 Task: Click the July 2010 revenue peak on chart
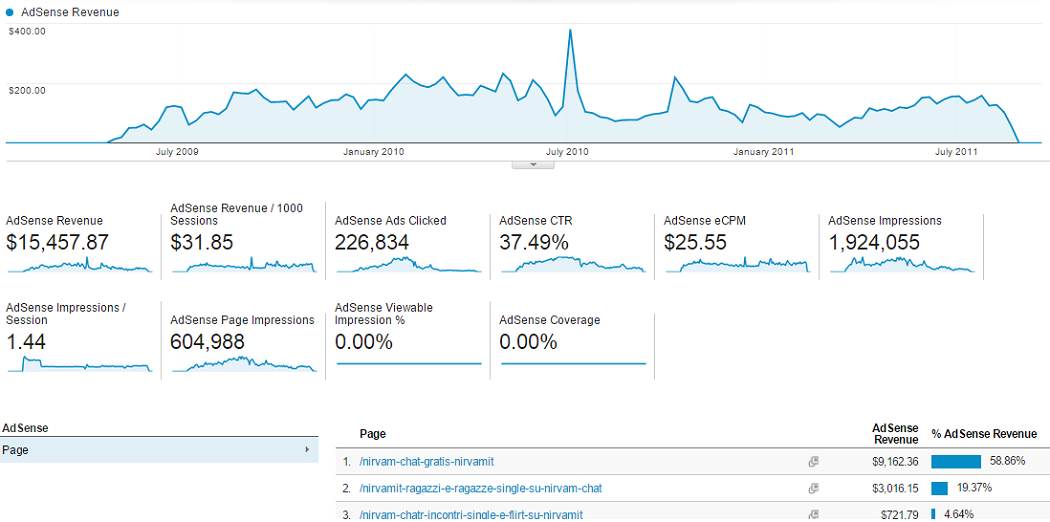[x=570, y=30]
